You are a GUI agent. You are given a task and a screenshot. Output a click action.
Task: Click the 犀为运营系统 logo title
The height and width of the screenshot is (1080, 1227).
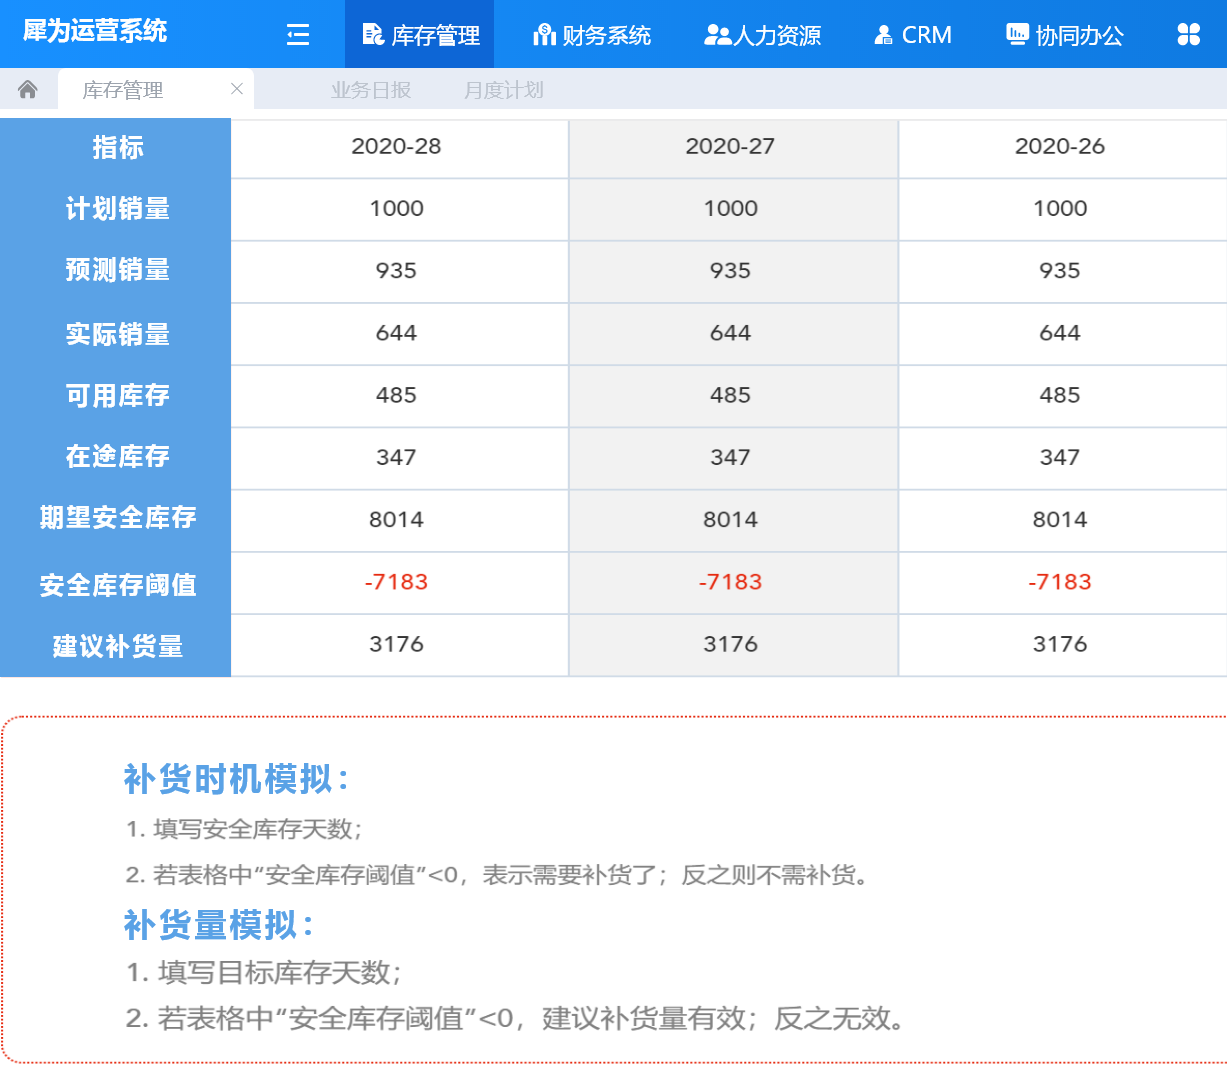(x=95, y=31)
